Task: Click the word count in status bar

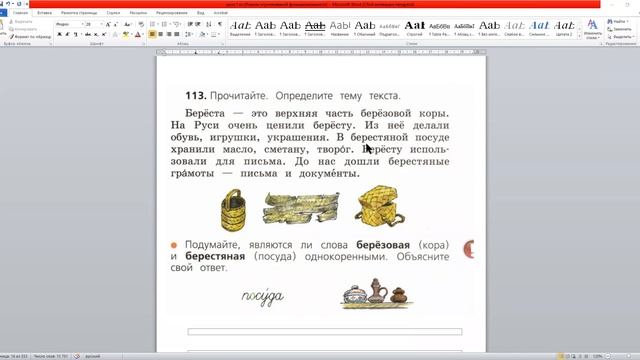Action: pyautogui.click(x=51, y=356)
